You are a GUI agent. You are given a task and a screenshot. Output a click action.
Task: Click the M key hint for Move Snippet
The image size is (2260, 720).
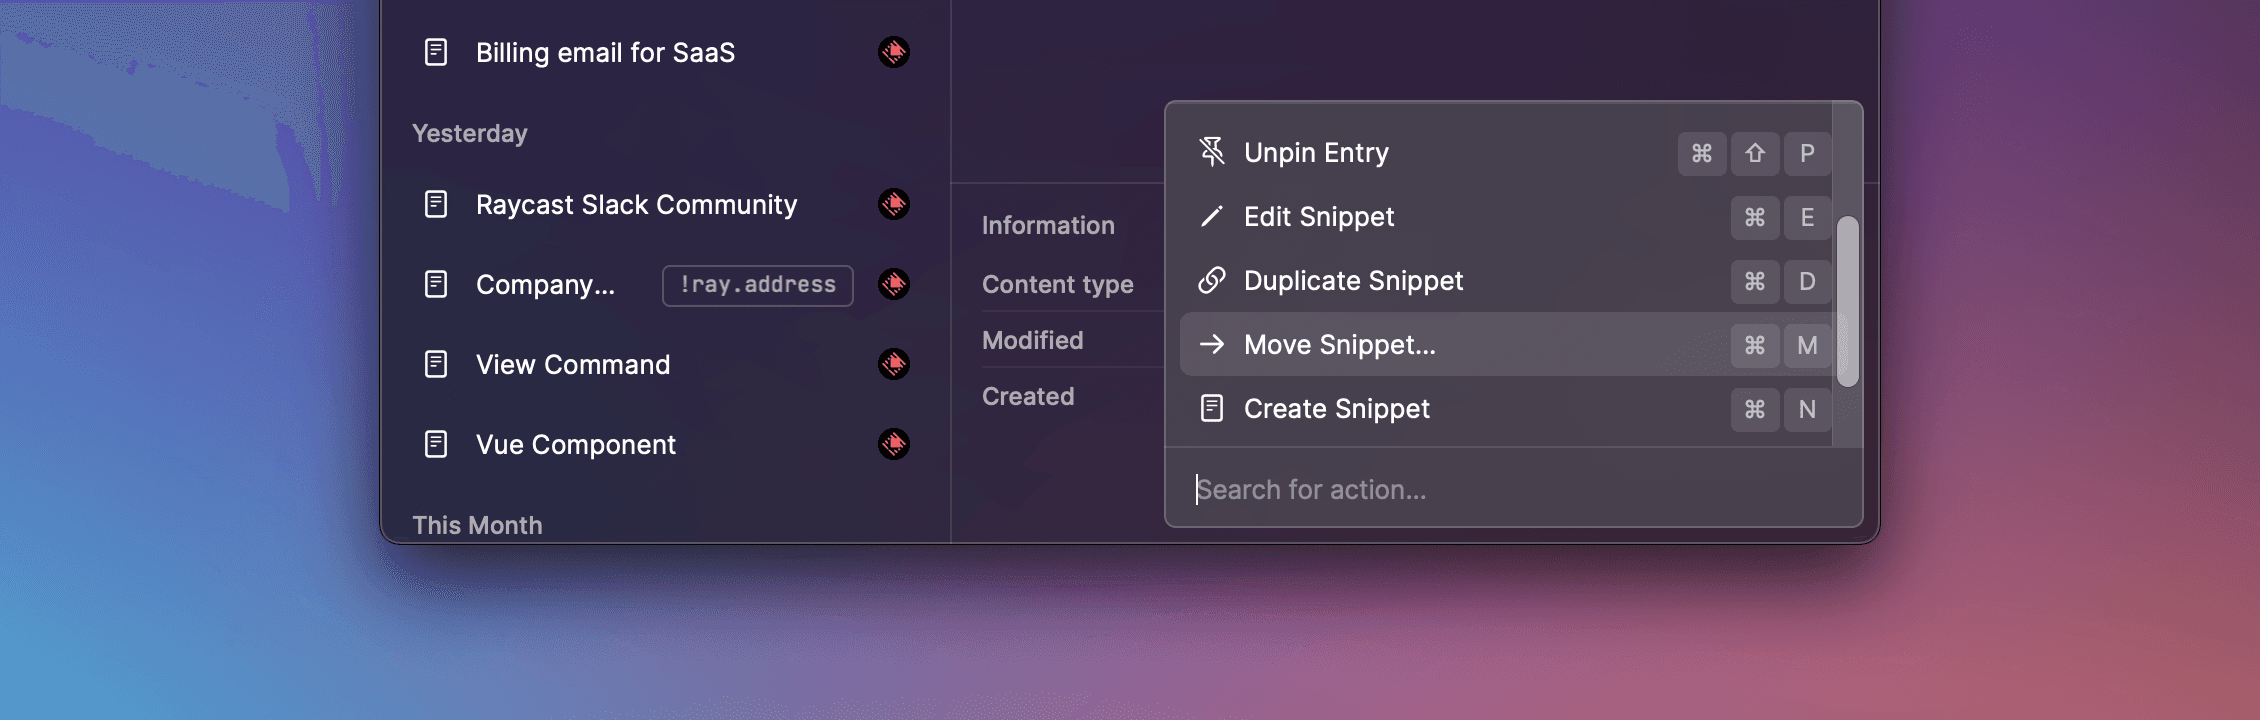click(1807, 345)
